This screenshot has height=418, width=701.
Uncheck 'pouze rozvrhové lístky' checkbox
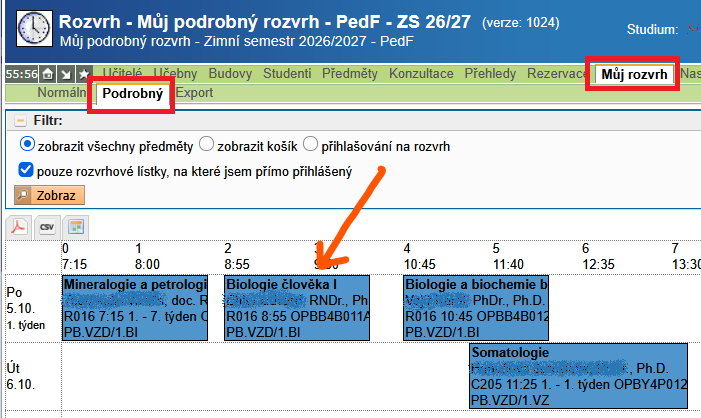pos(26,170)
